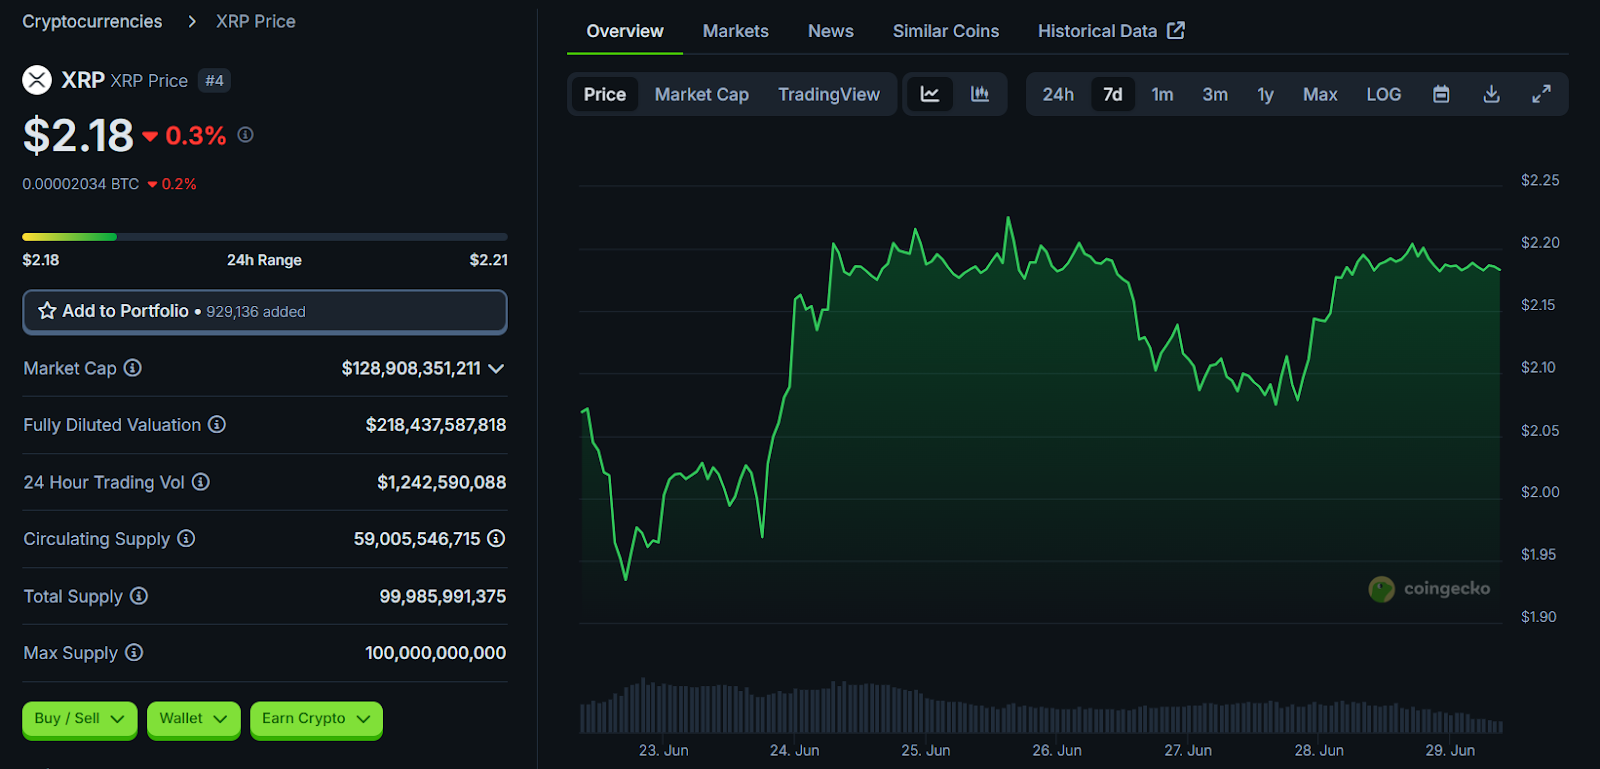Open Fully Diluted Valuation info icon
The image size is (1600, 769).
217,425
